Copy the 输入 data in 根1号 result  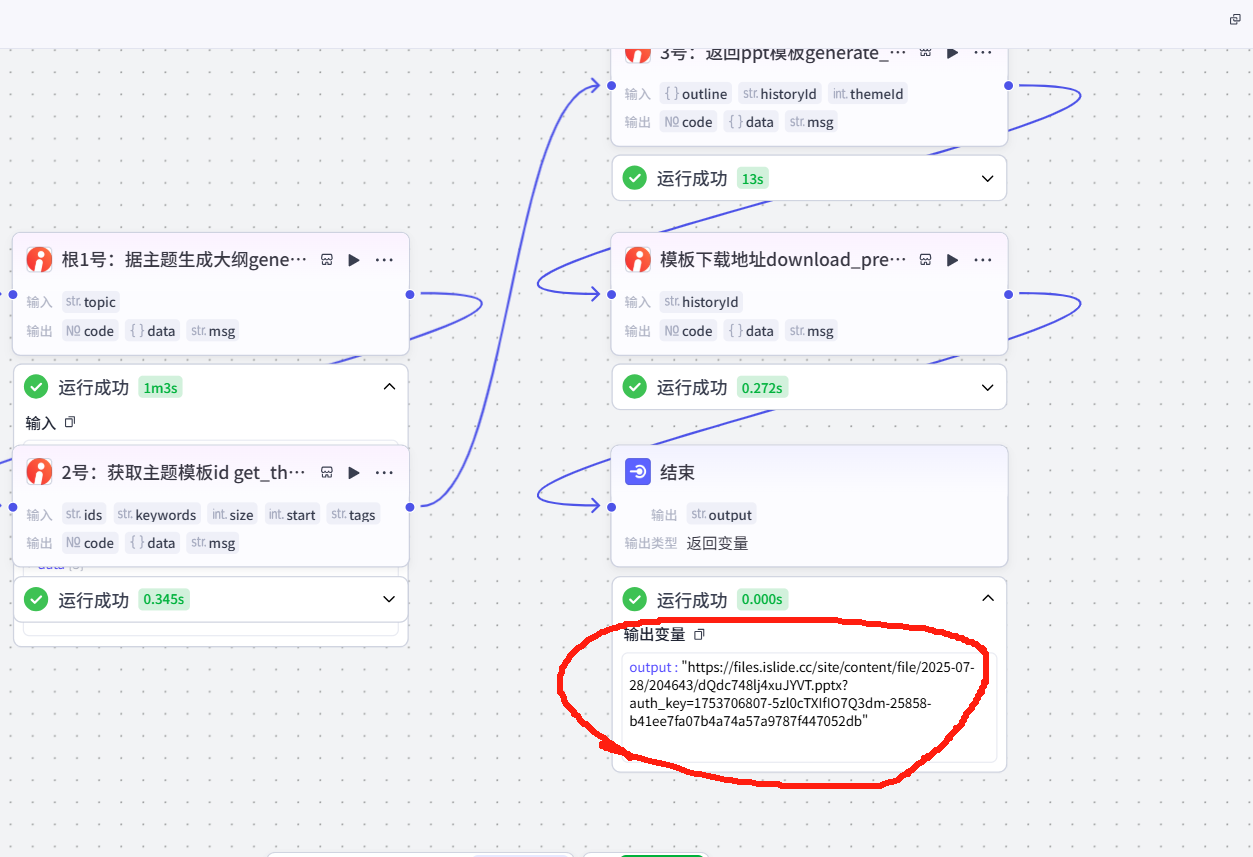coord(70,423)
